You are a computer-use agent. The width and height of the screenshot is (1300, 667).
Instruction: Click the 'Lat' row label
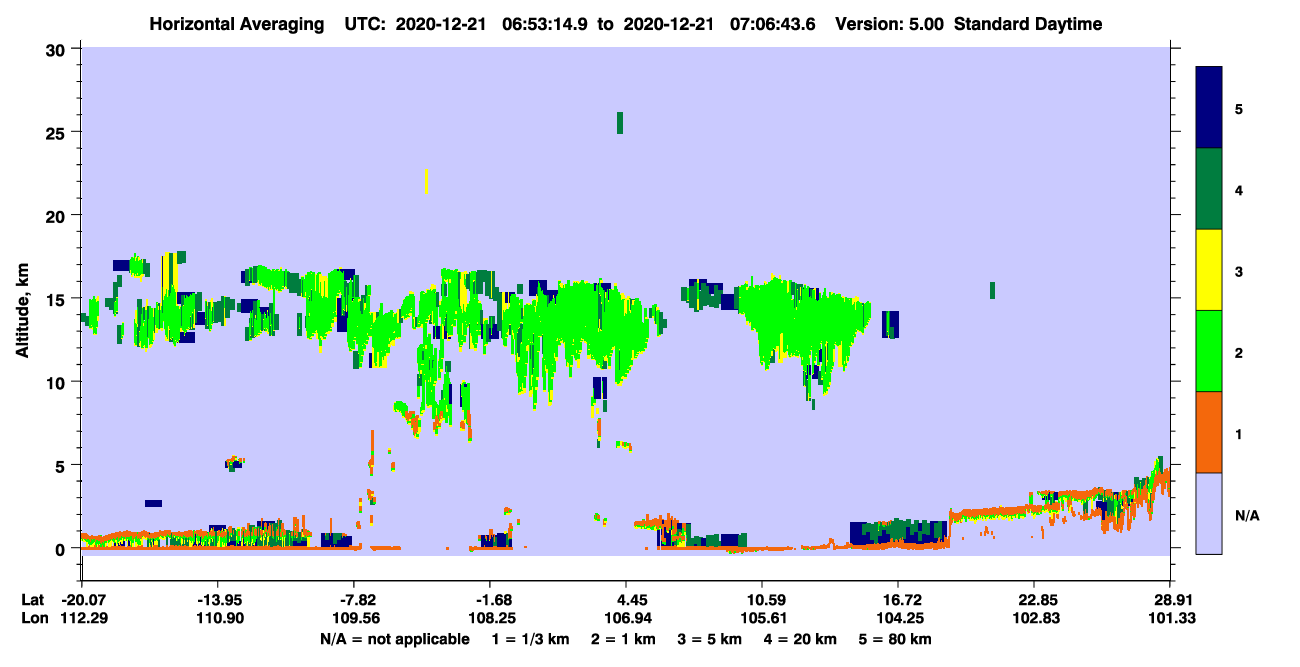tap(32, 600)
